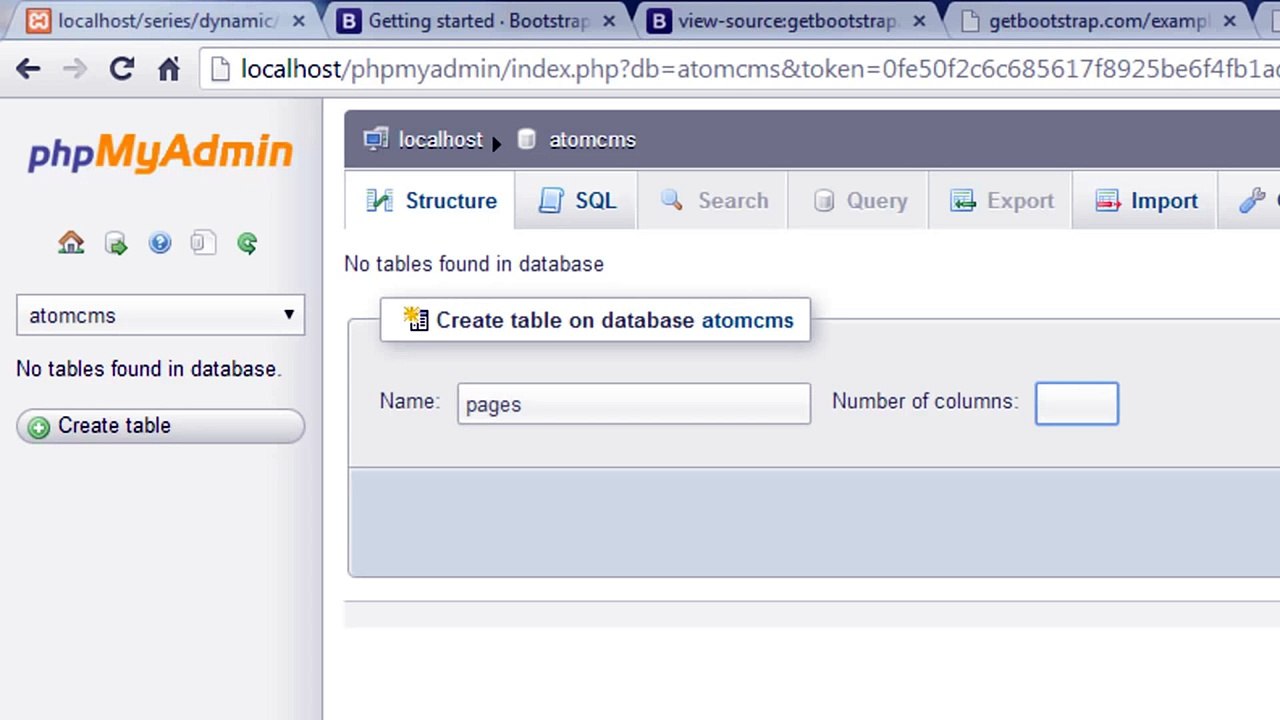Click the SQL documentation icon in sidebar
This screenshot has width=1280, height=720.
pos(203,243)
